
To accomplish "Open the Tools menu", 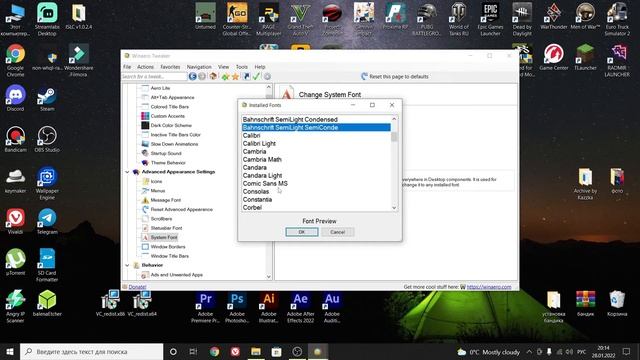I will 242,67.
